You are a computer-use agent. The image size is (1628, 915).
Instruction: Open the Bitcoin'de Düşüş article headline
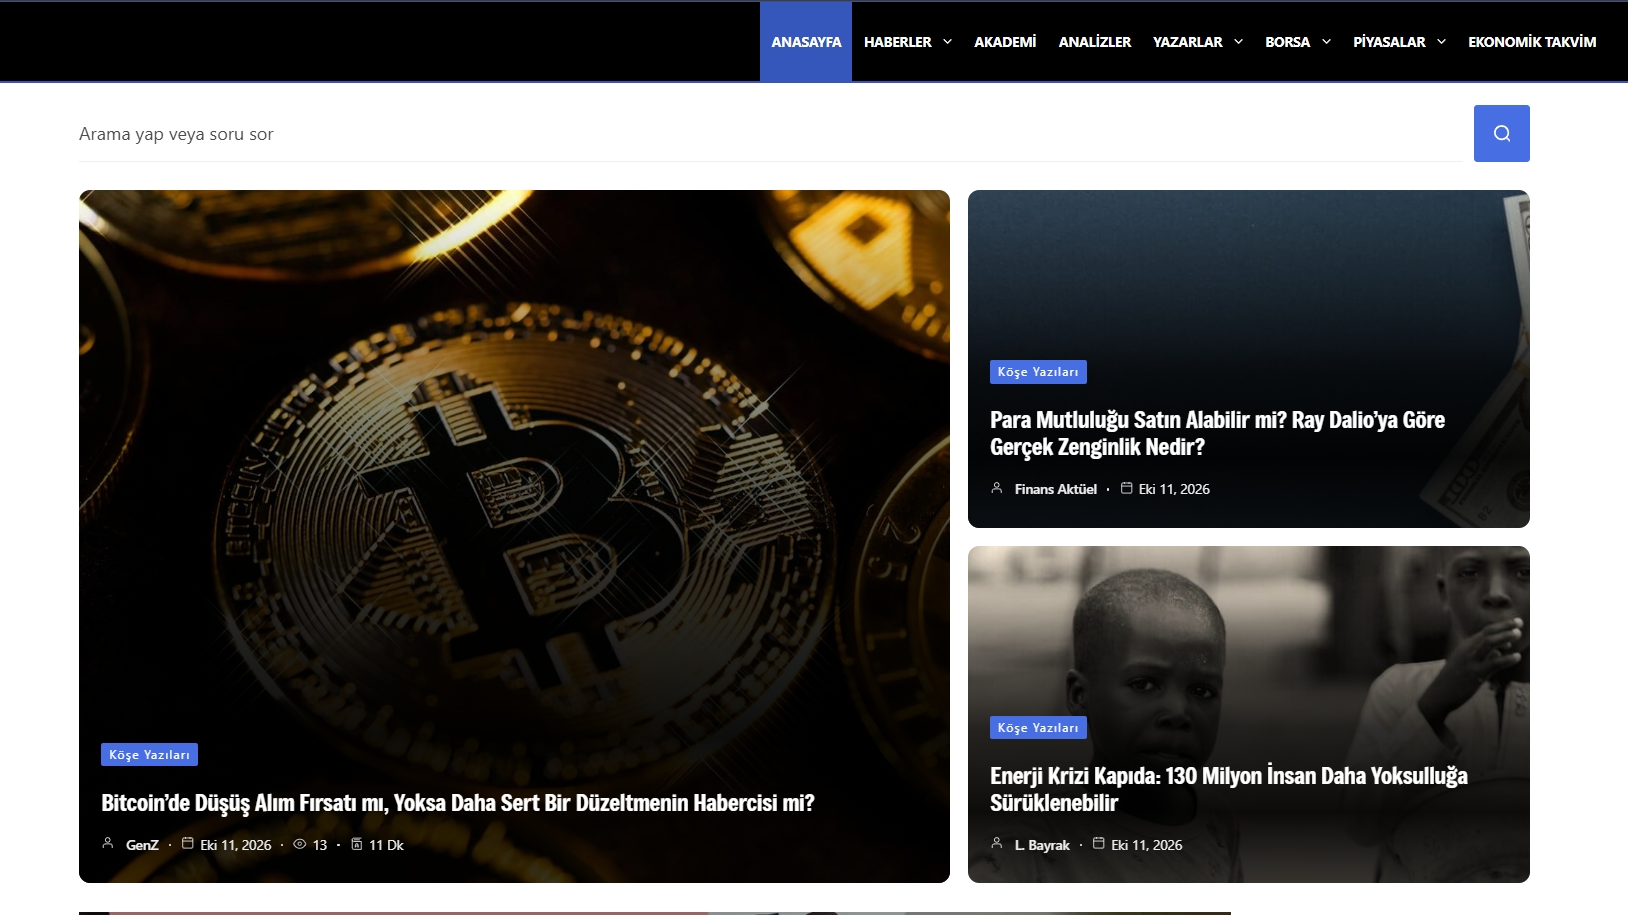pyautogui.click(x=458, y=803)
